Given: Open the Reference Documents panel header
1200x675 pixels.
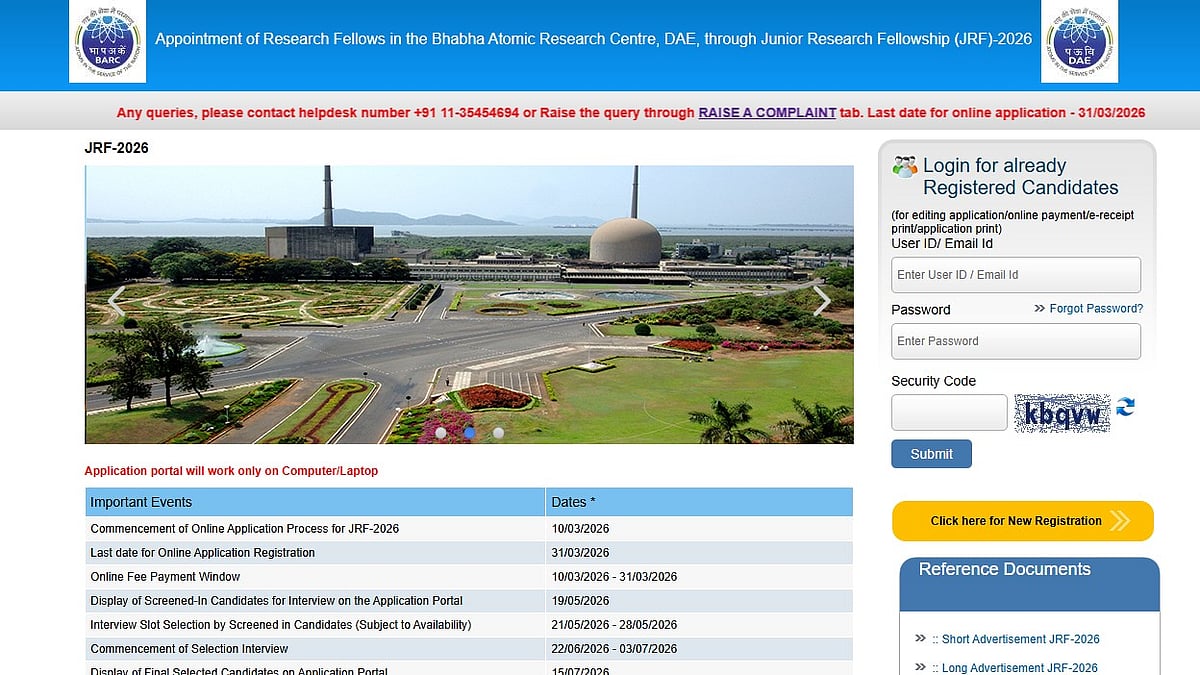Looking at the screenshot, I should 1003,569.
